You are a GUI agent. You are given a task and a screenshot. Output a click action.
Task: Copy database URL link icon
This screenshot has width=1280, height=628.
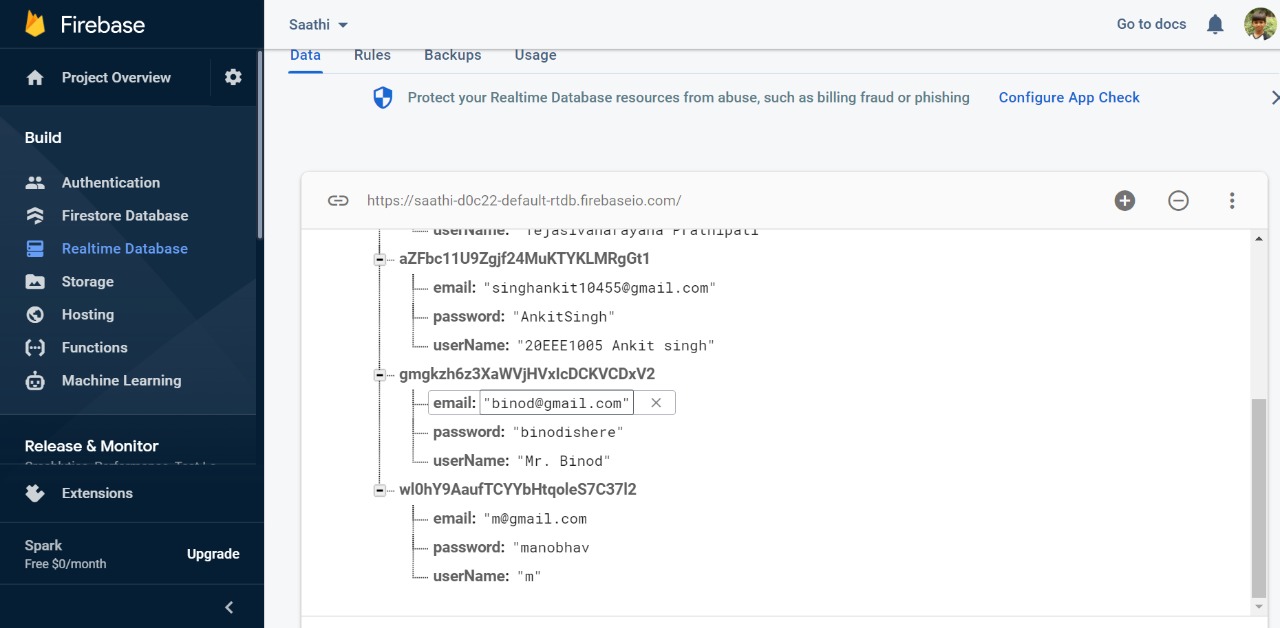click(338, 200)
